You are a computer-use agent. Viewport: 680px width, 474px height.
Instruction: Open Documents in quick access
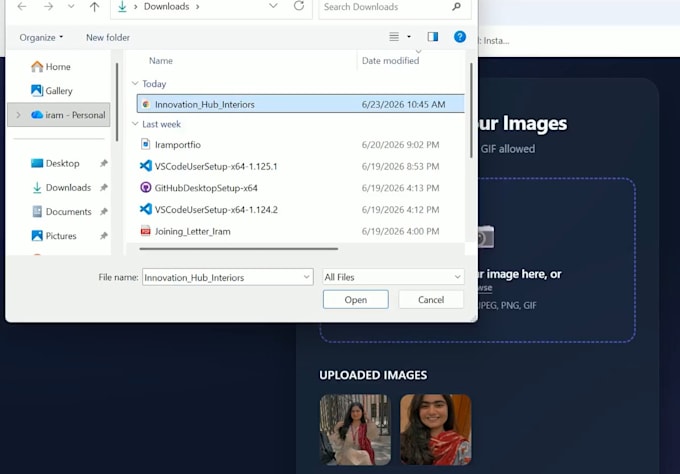coord(62,212)
